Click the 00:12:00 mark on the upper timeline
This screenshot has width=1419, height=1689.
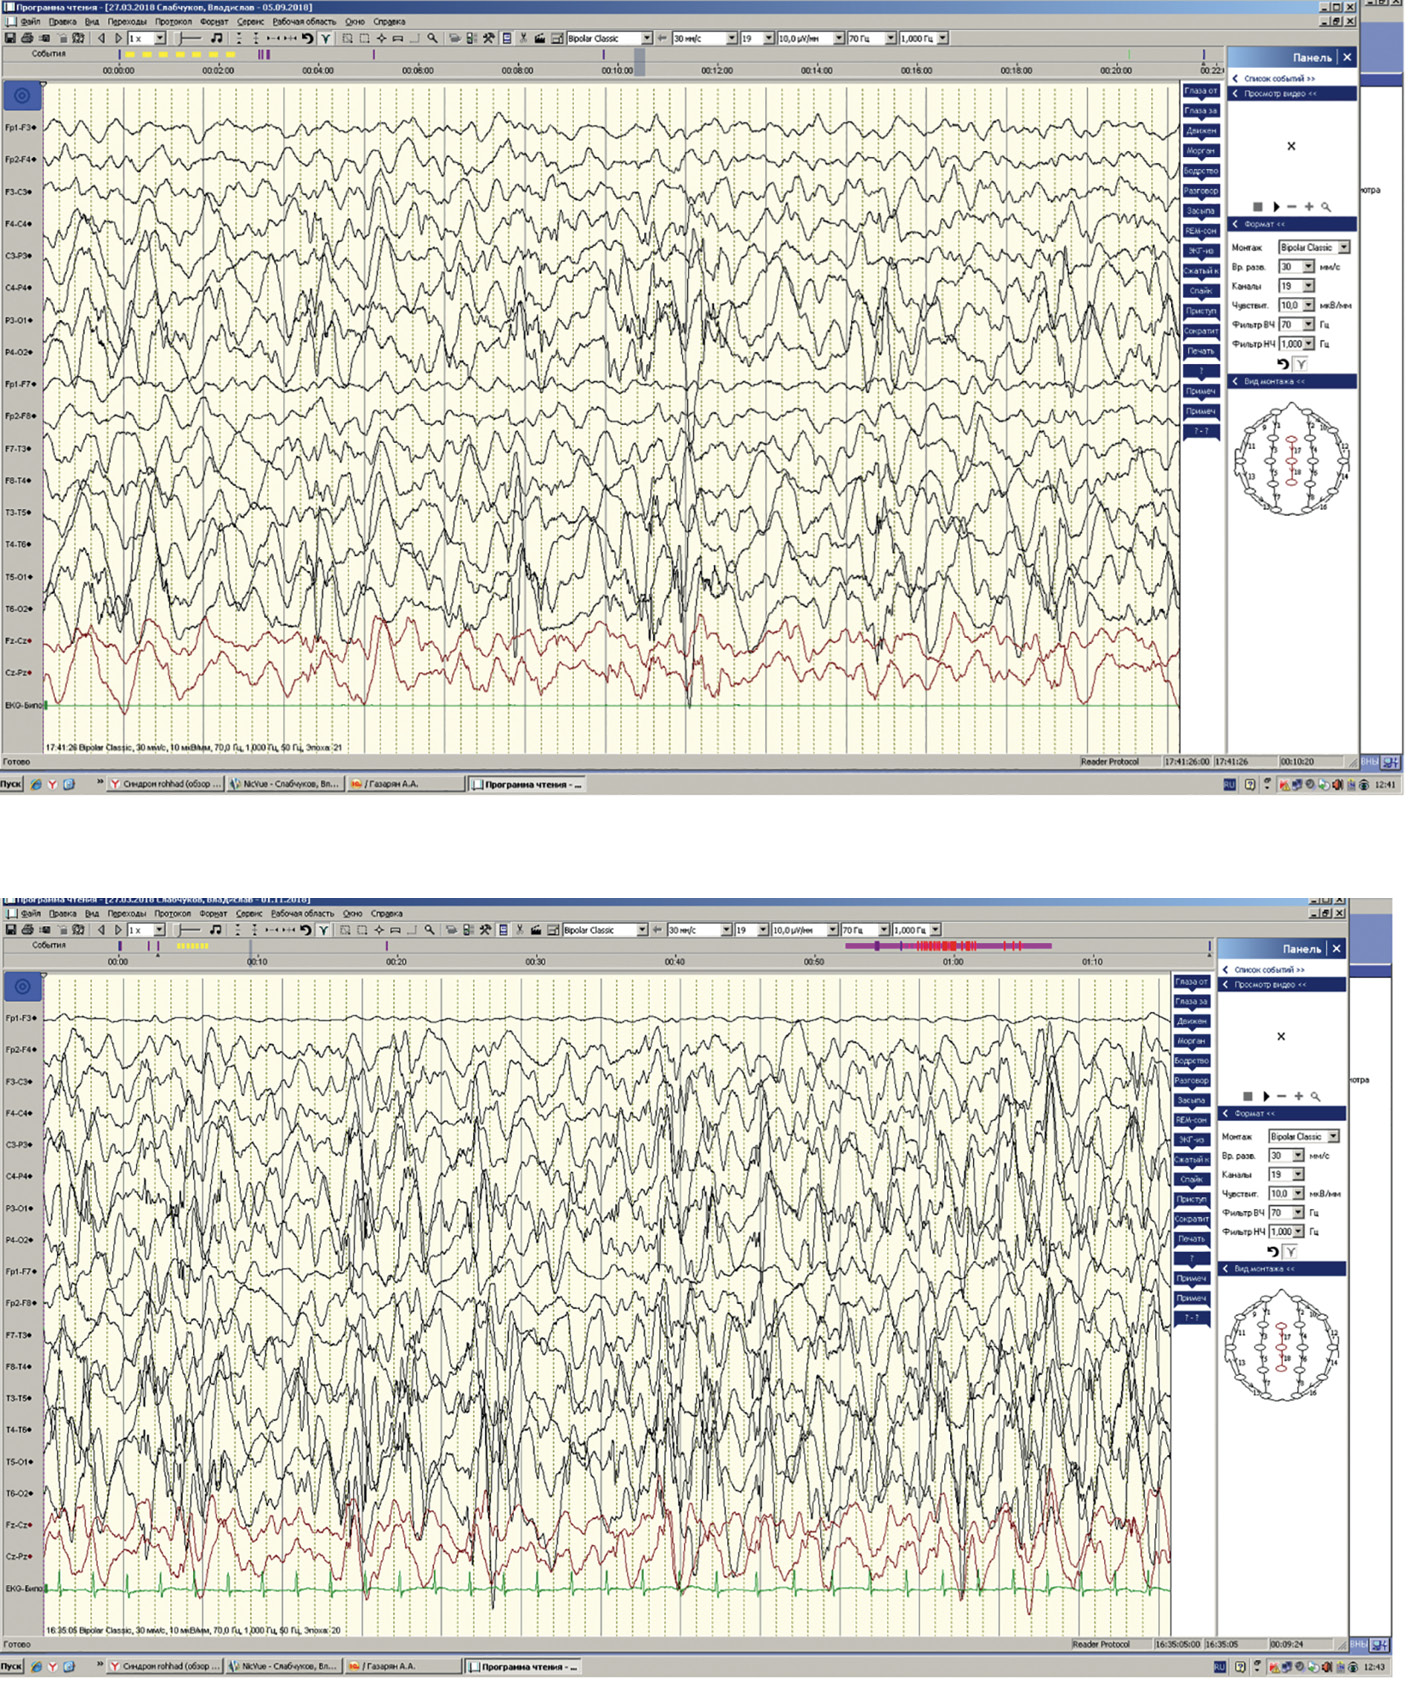[717, 70]
